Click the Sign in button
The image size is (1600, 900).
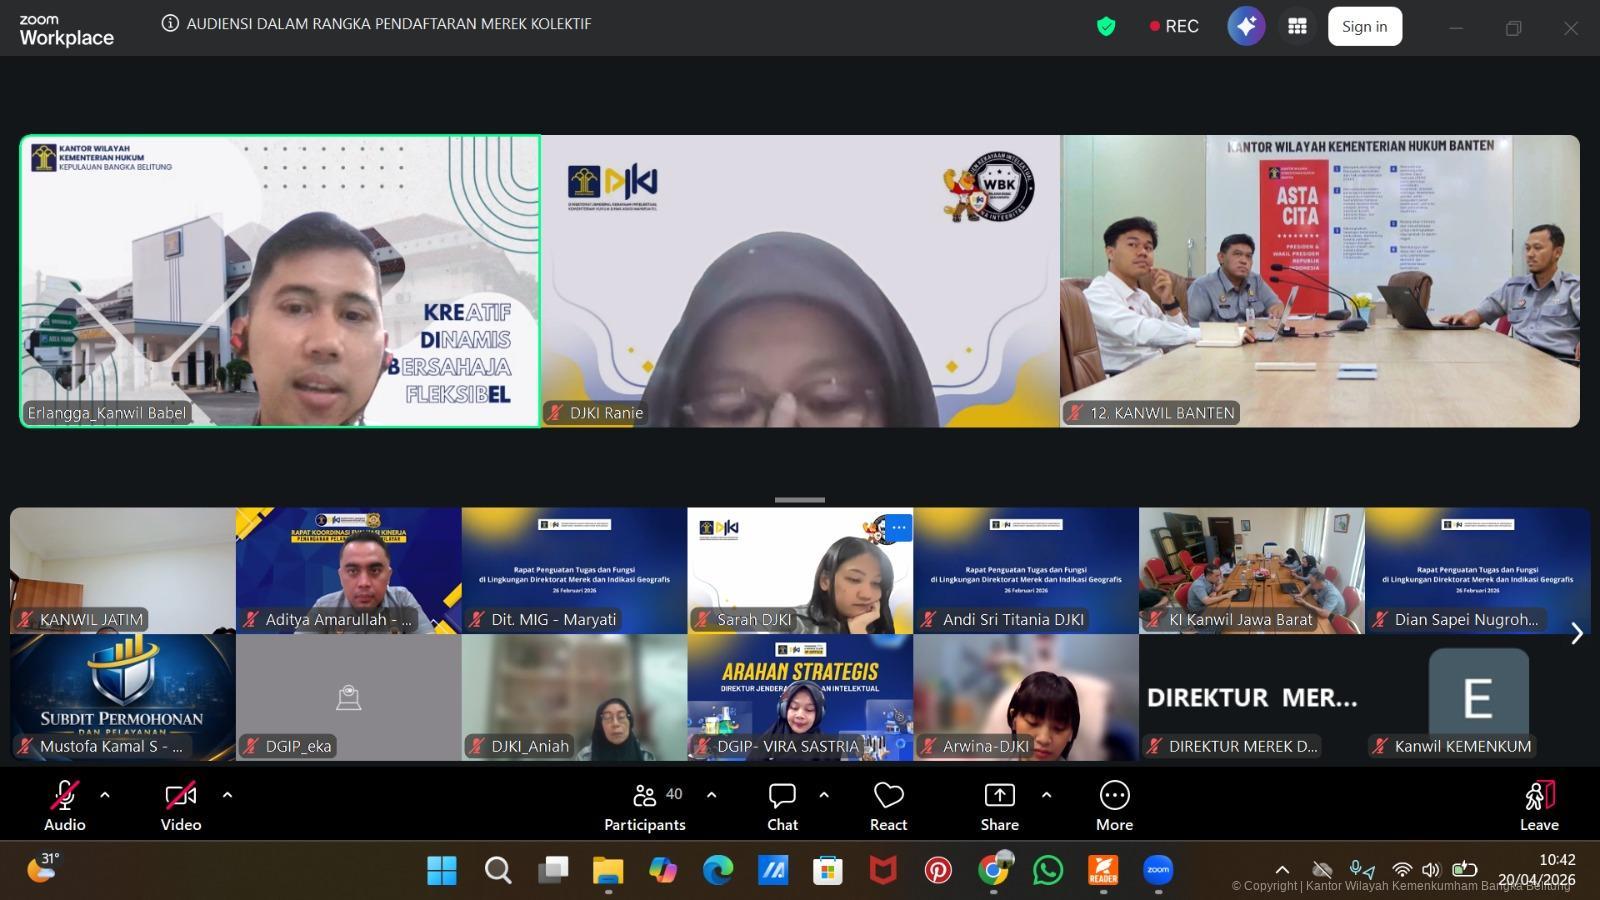click(x=1364, y=27)
